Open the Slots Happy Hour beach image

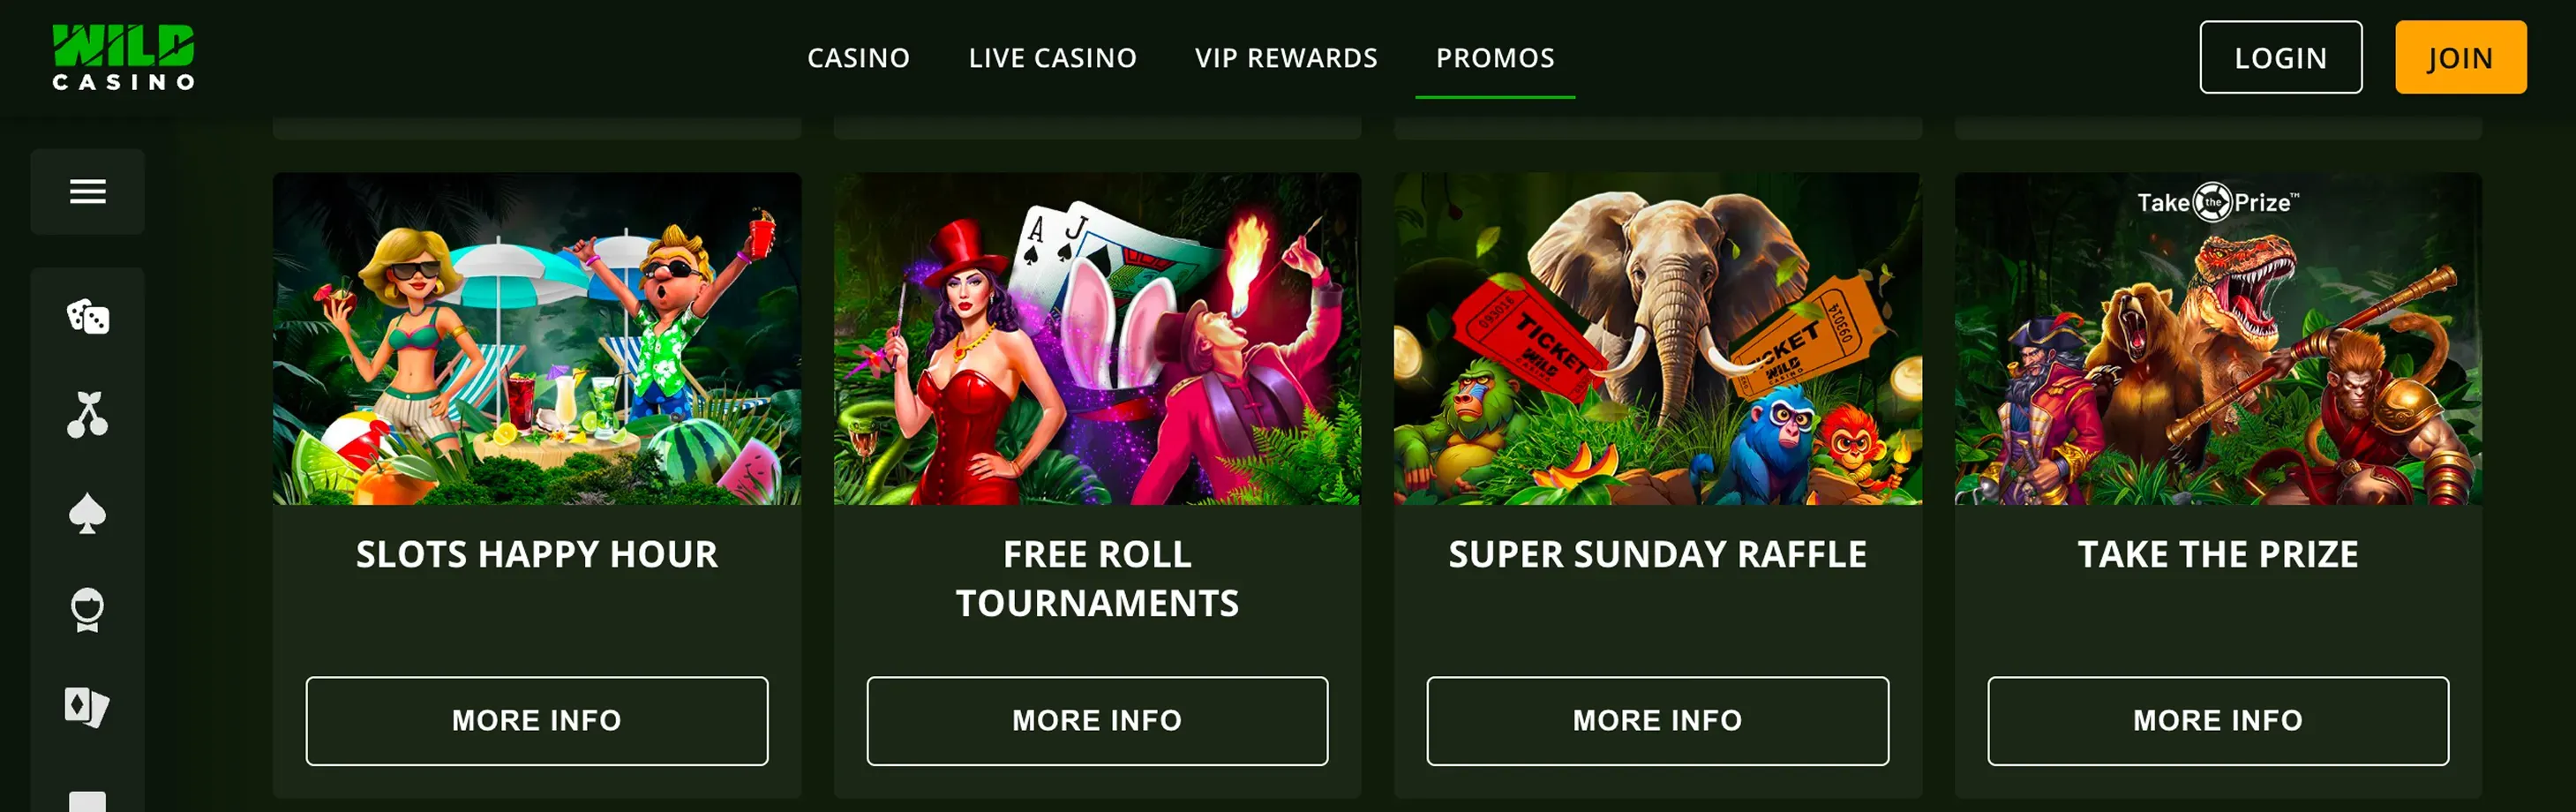click(537, 339)
